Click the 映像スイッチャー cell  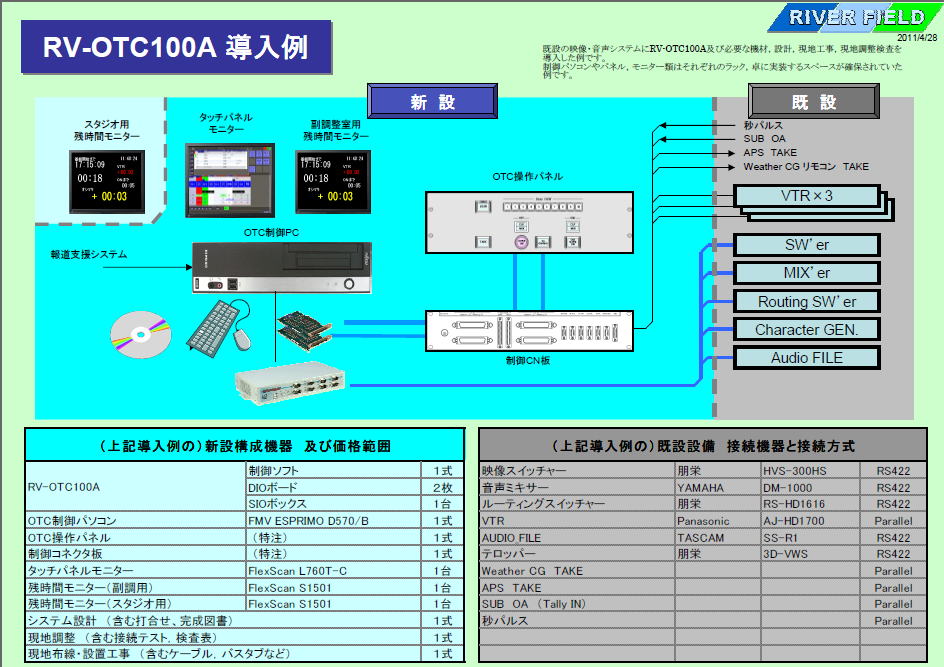click(577, 471)
